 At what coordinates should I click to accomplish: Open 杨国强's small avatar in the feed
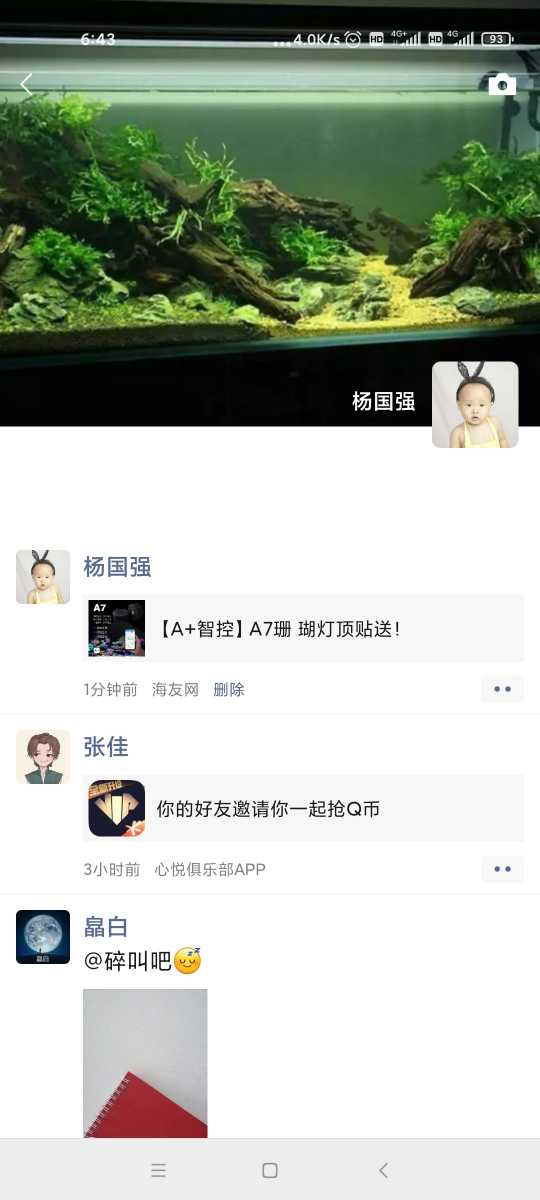[x=43, y=577]
